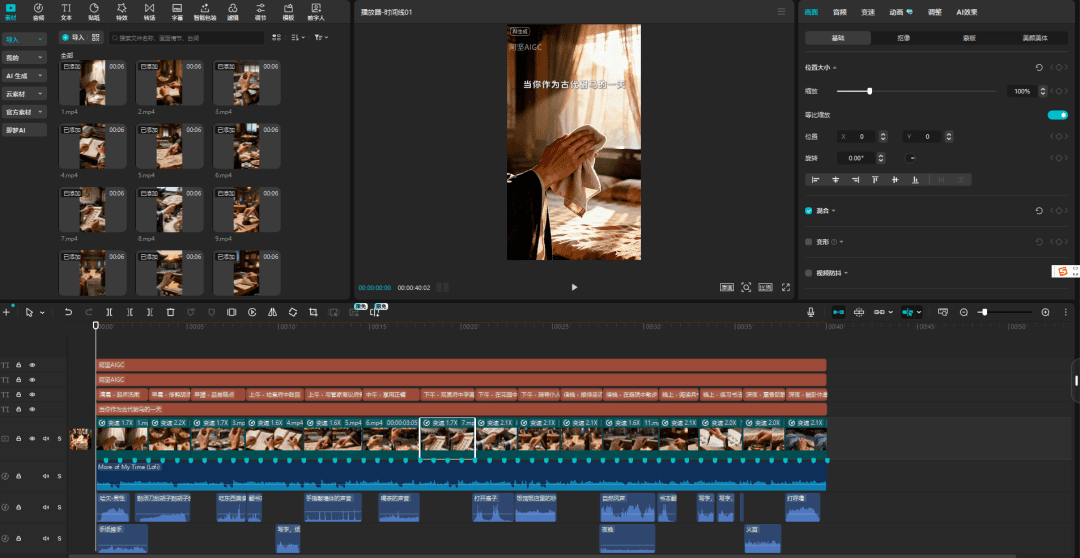Click the delete trash icon in timeline toolbar

click(171, 312)
